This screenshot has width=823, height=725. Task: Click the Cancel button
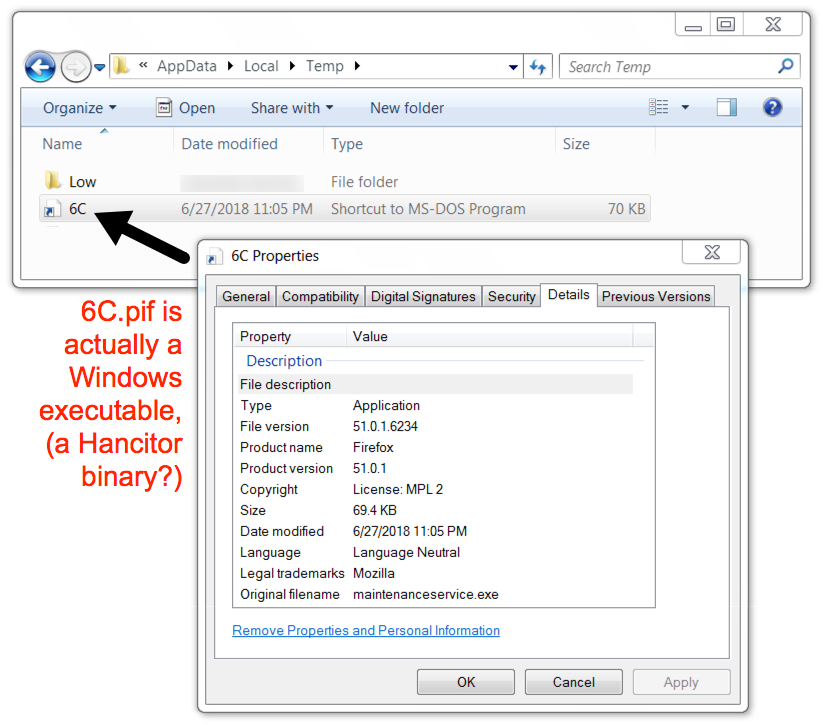[x=574, y=682]
